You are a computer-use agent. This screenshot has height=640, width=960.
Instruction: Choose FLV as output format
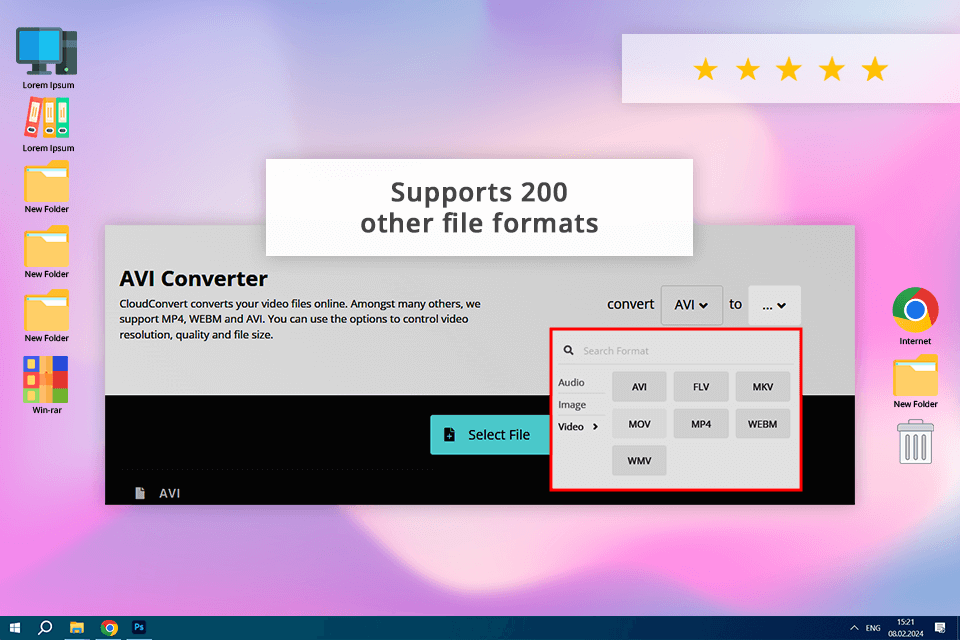coord(701,387)
